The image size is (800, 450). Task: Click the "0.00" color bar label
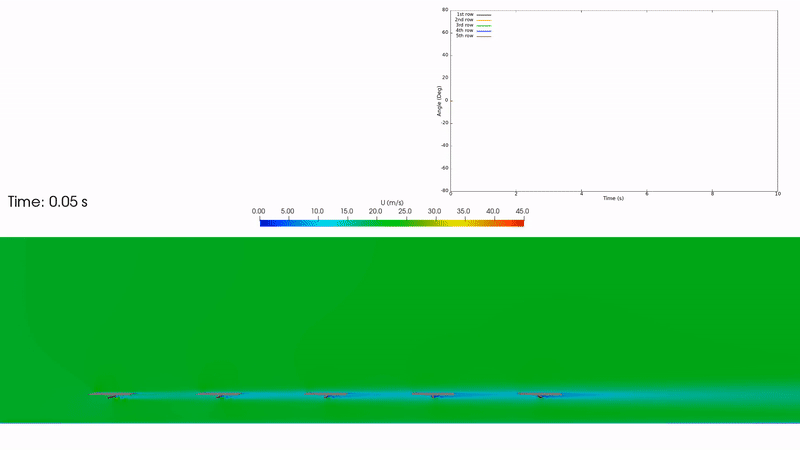pyautogui.click(x=258, y=211)
